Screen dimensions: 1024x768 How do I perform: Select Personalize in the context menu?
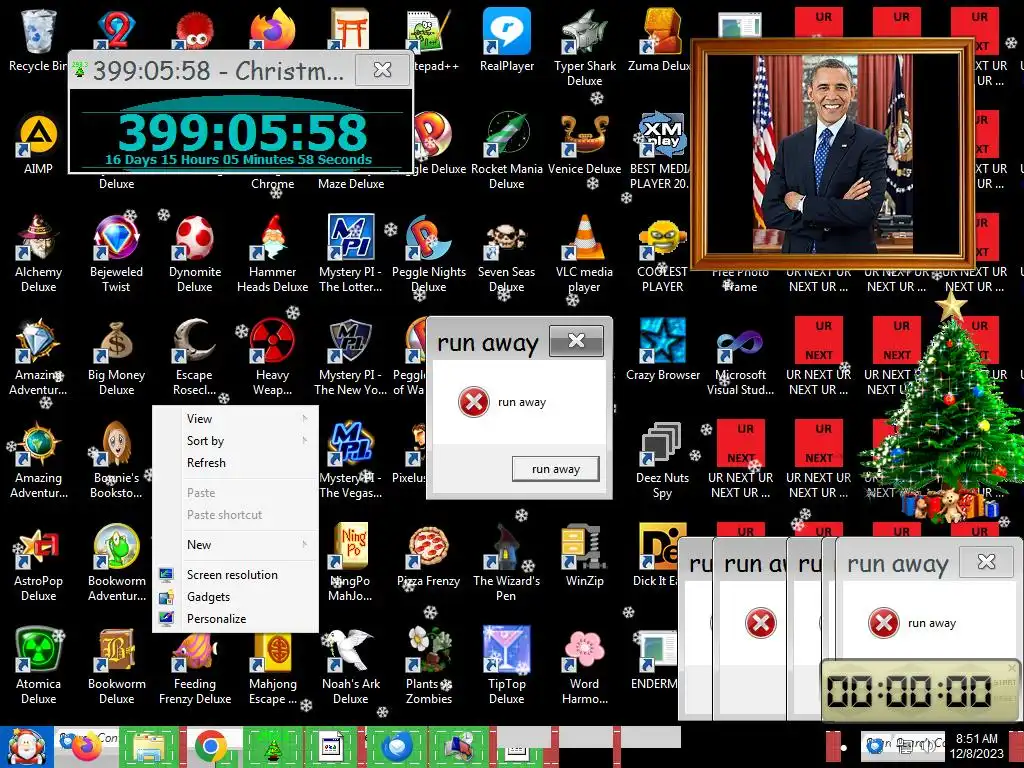(x=235, y=618)
